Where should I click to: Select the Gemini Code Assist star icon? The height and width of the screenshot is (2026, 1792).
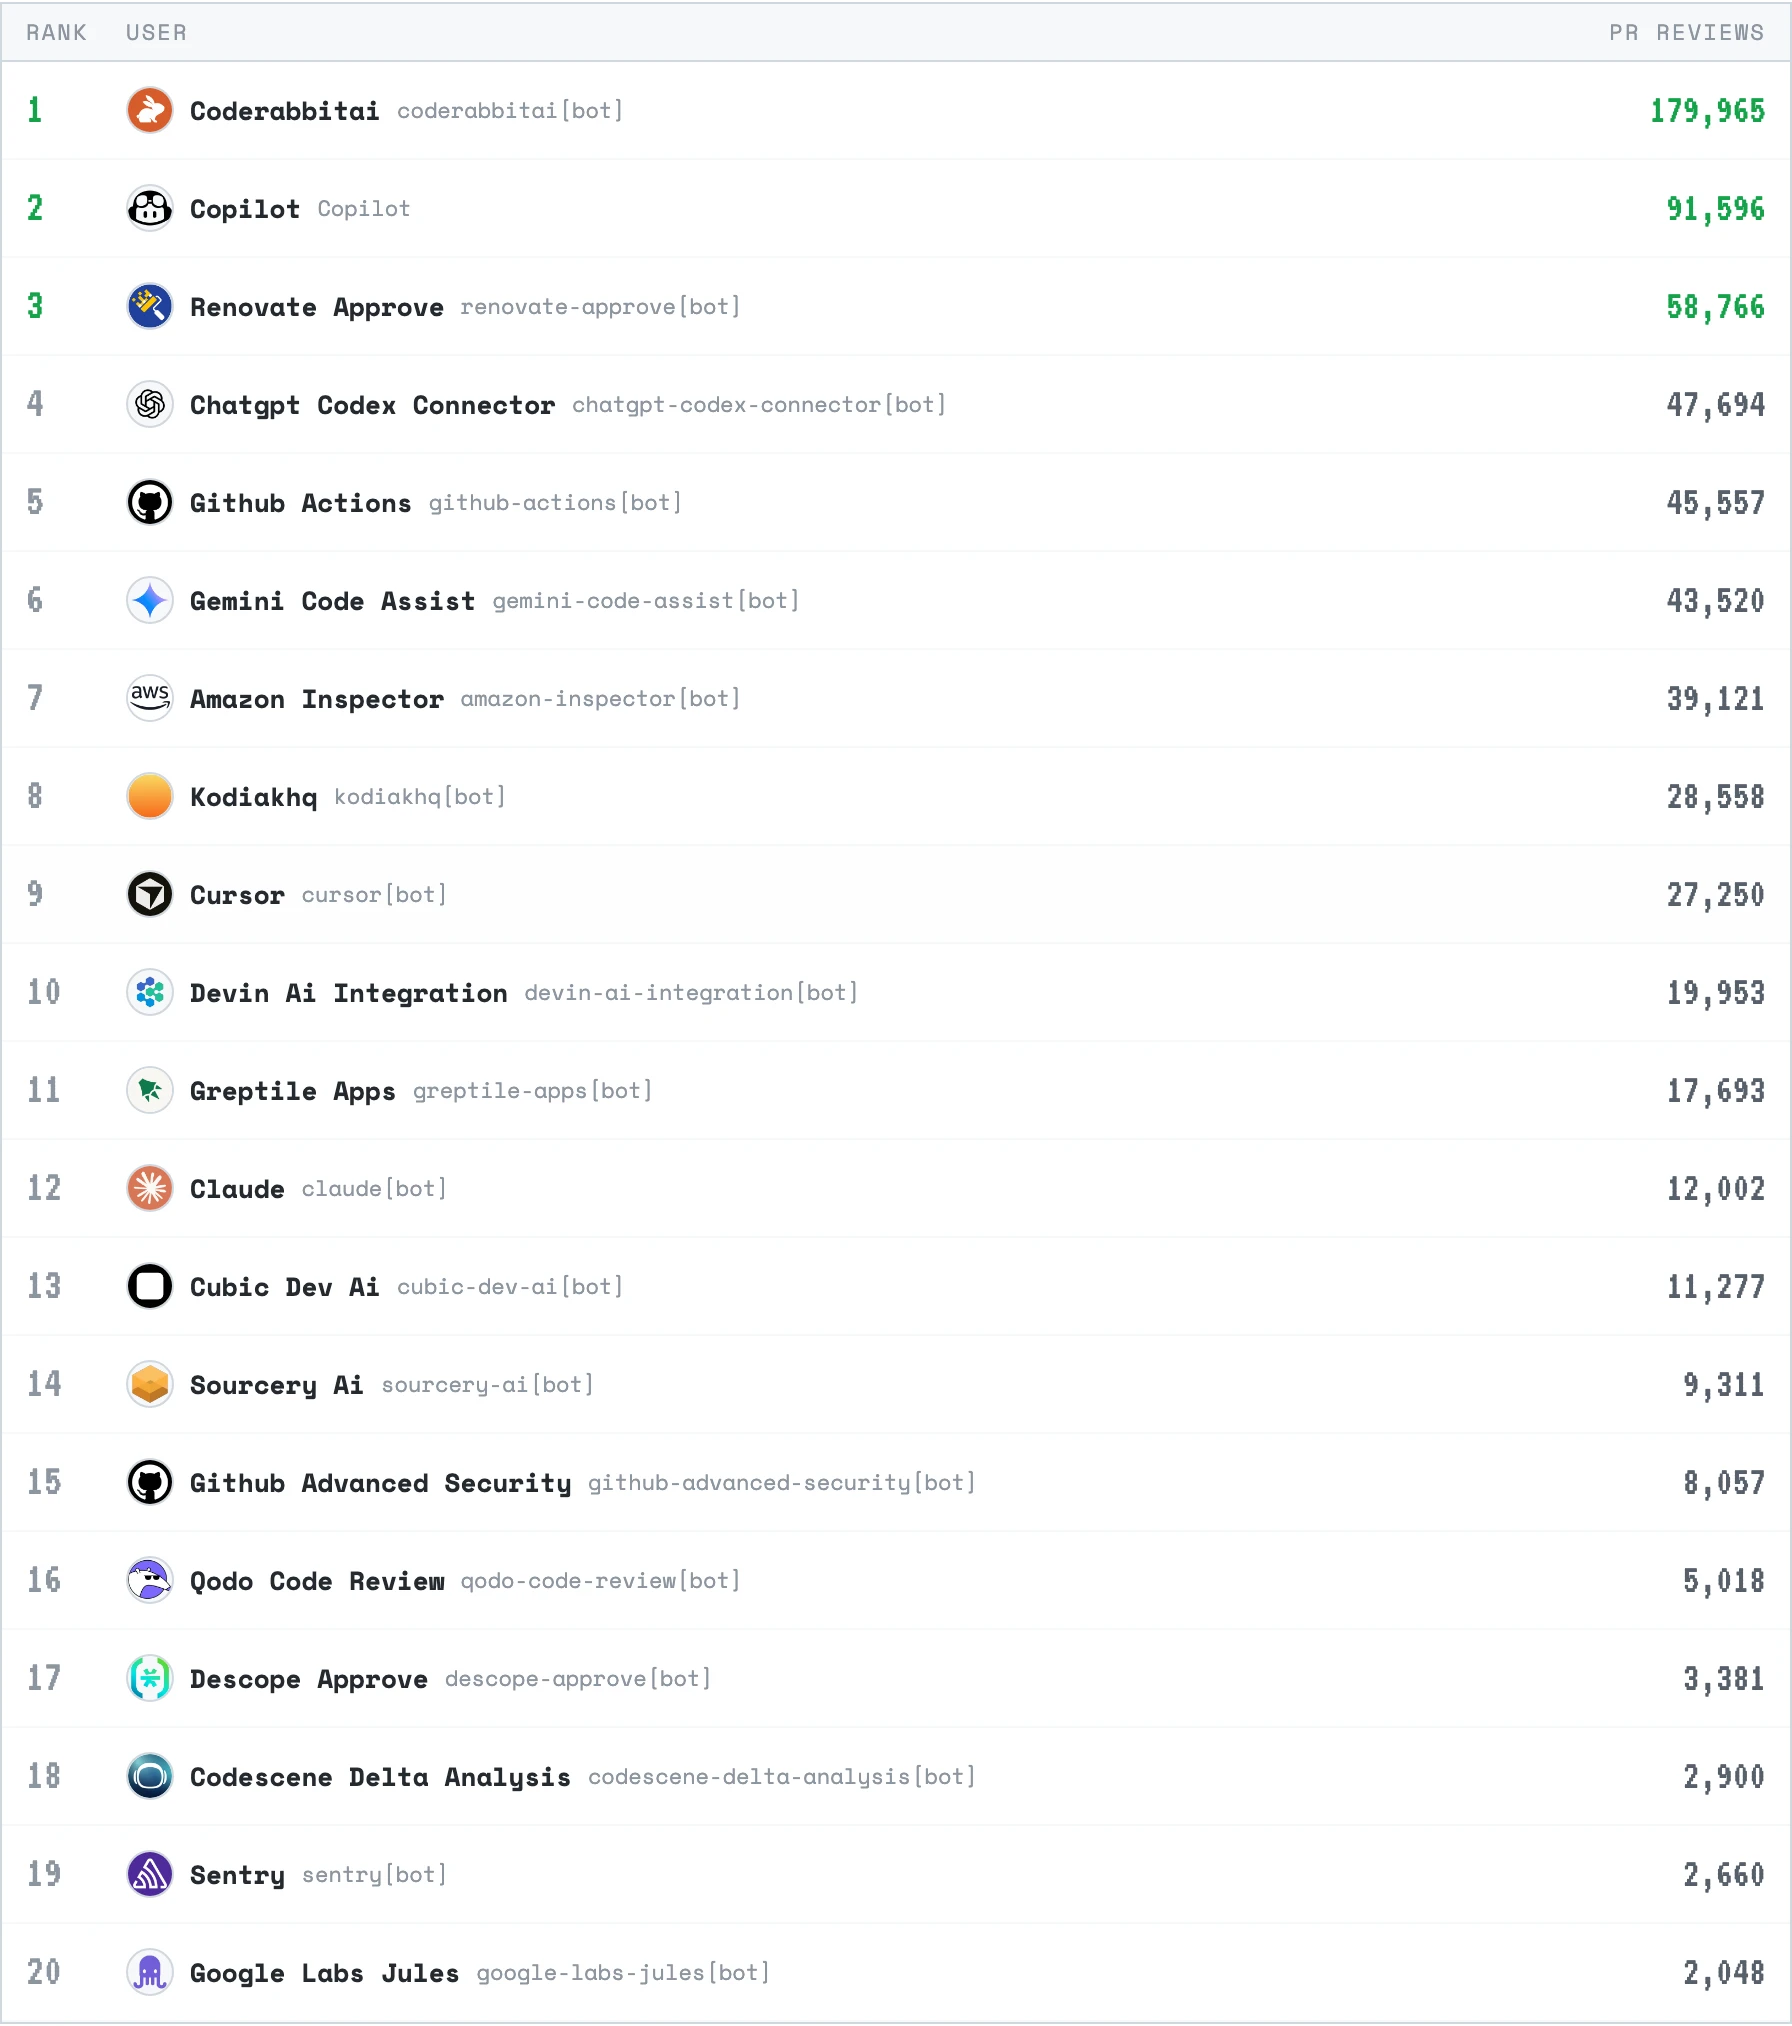pos(149,600)
